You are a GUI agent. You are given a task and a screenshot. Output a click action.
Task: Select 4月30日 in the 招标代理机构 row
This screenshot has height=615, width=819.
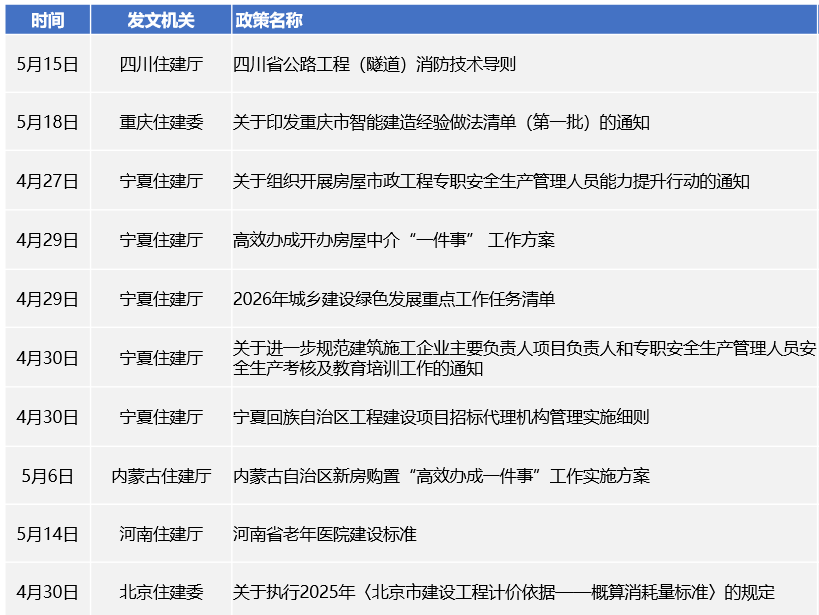tap(48, 417)
